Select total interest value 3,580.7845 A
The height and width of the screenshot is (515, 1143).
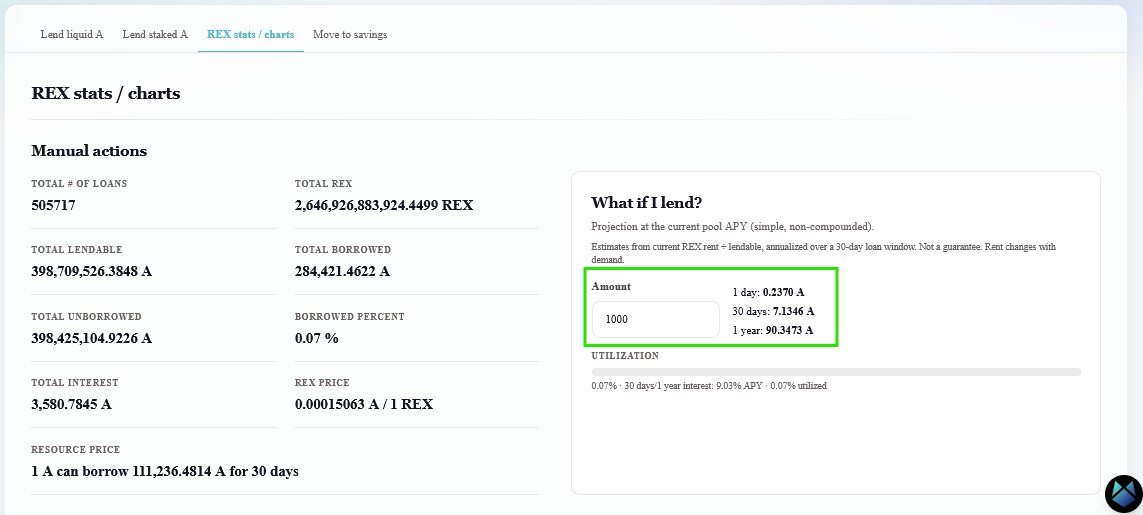(x=71, y=404)
